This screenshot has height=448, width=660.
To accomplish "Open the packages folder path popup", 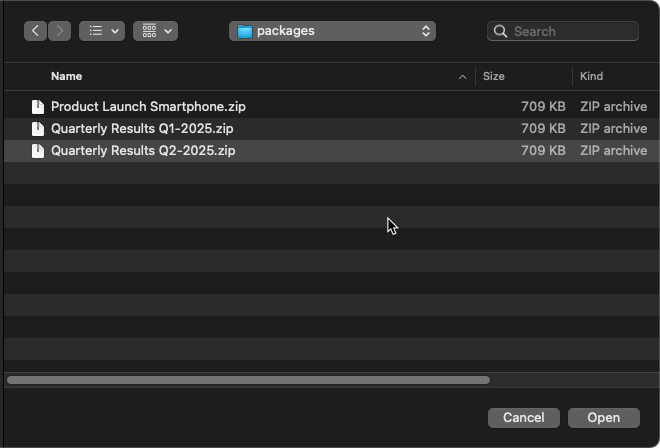I will click(x=332, y=31).
